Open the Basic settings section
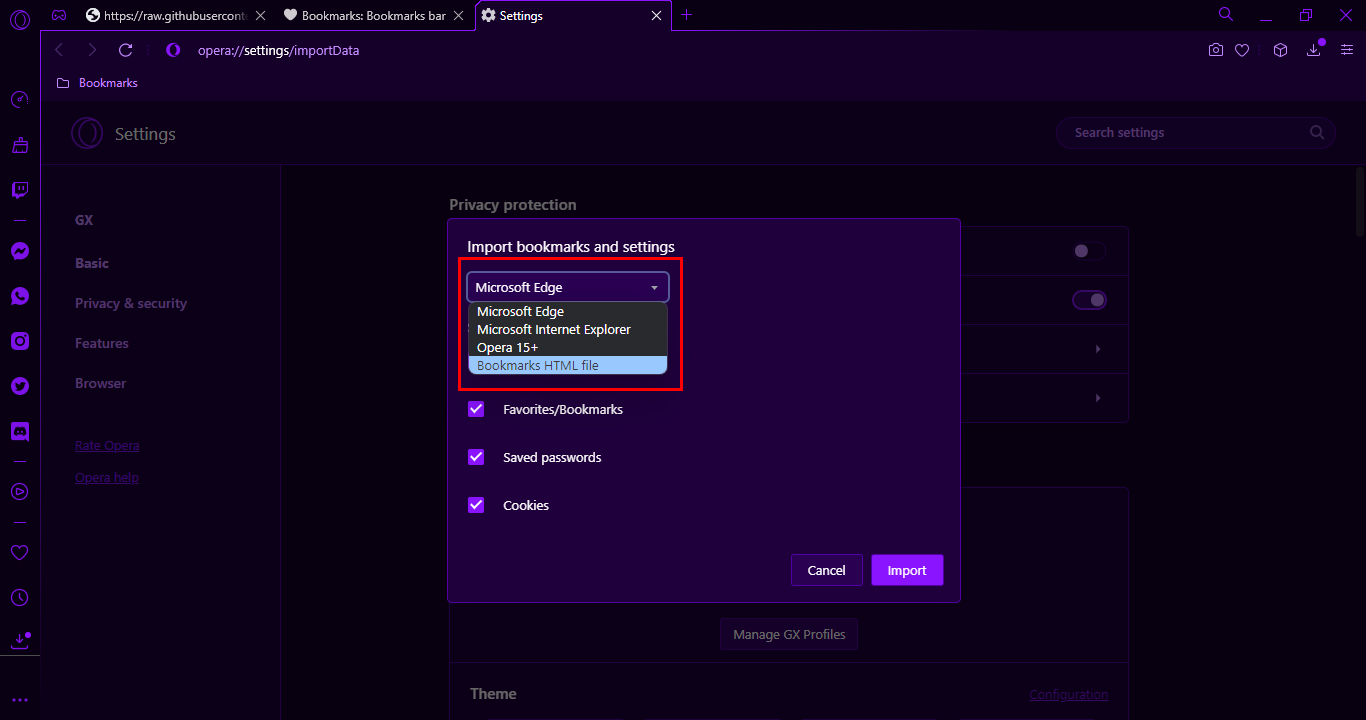Screen dimensions: 1366x720 (x=92, y=263)
